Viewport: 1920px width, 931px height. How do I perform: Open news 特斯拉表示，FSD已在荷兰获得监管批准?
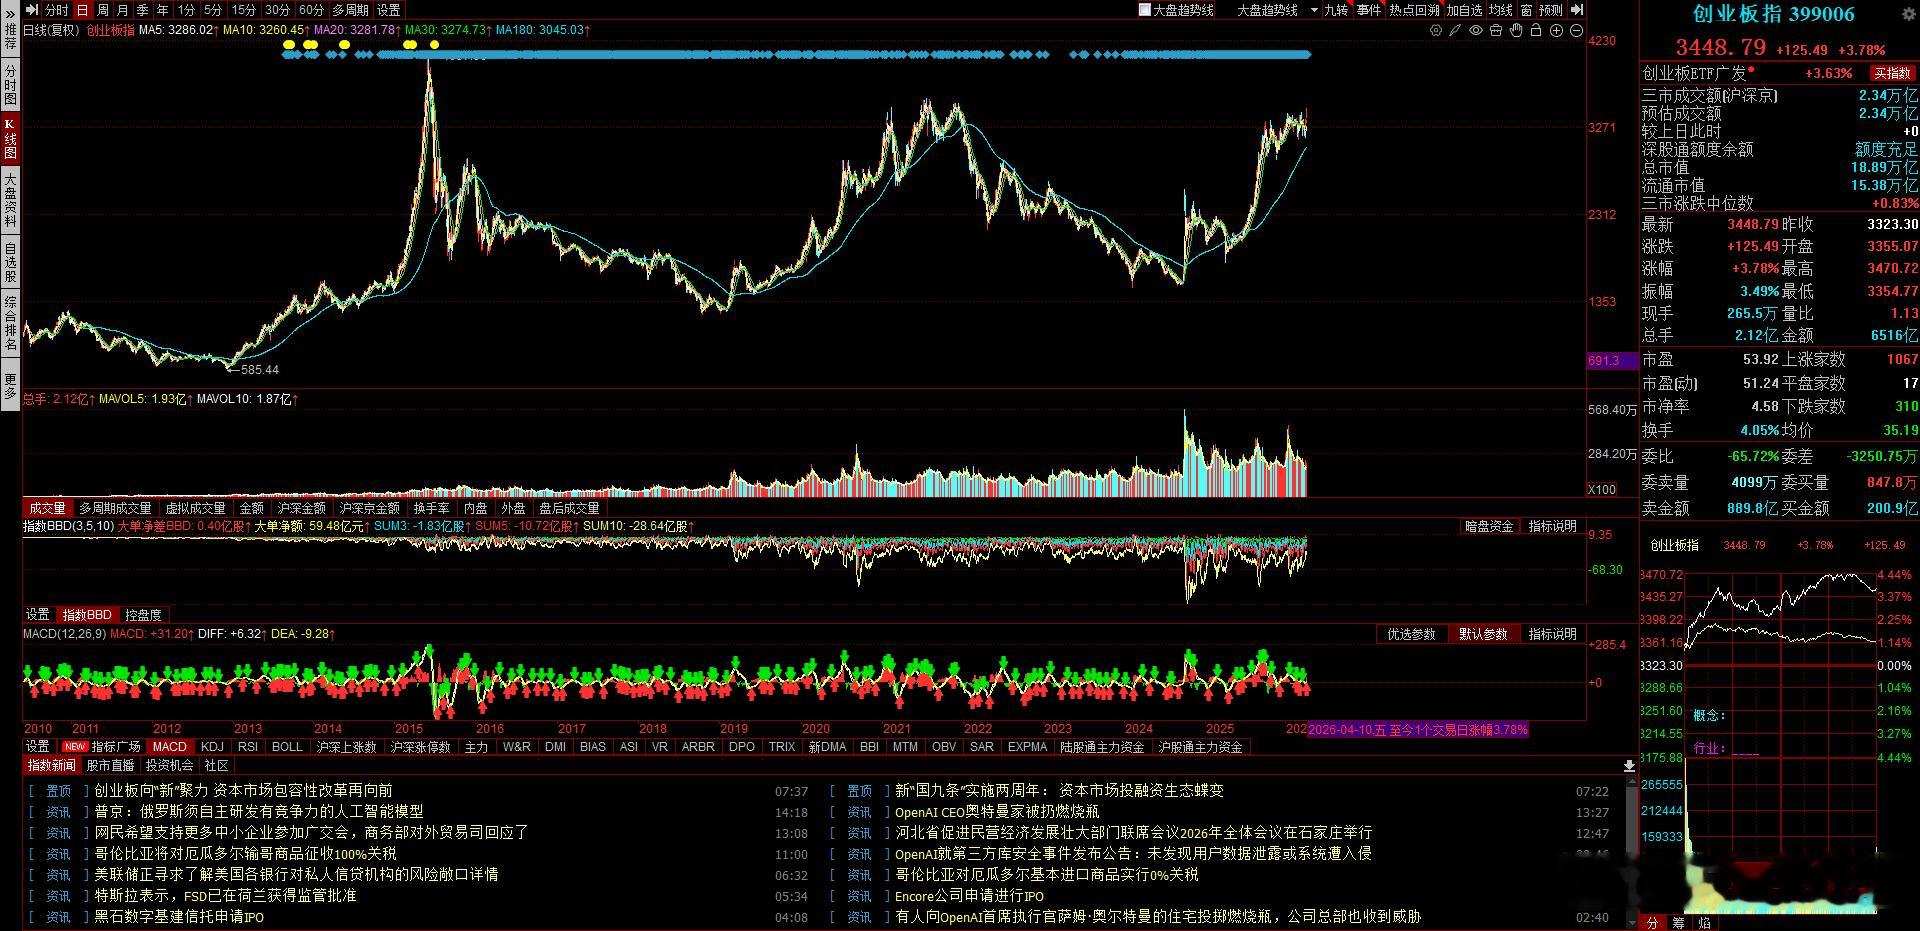(226, 896)
